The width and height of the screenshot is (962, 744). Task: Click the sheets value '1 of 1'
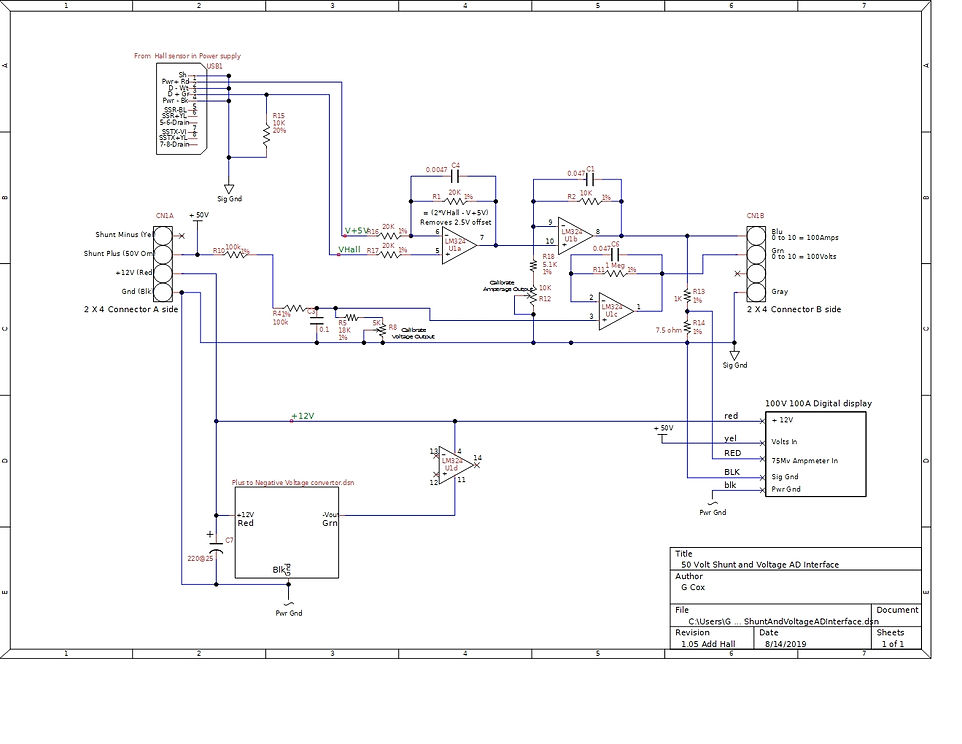[x=893, y=644]
